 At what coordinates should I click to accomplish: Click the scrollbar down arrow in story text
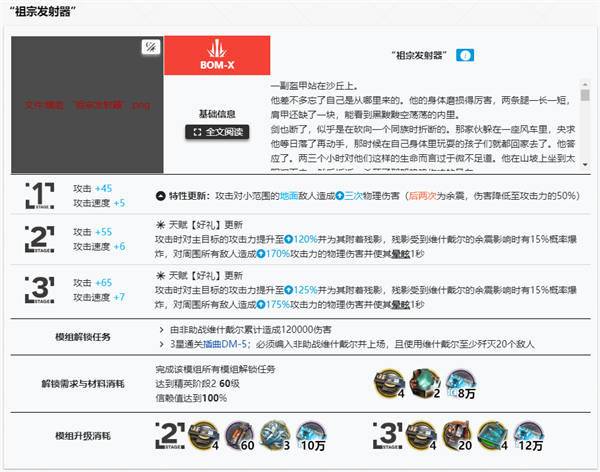585,165
